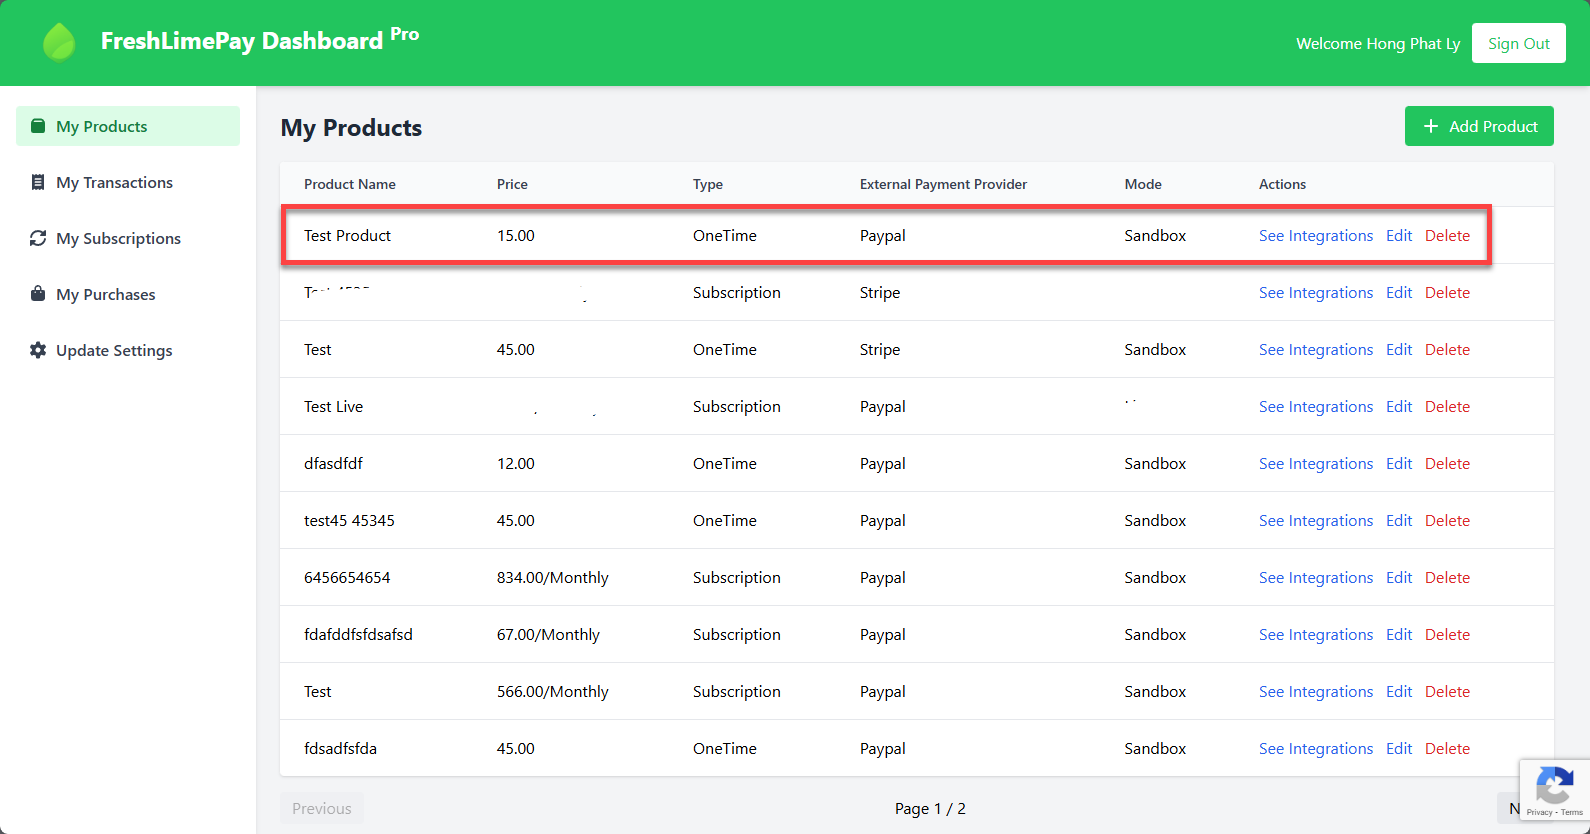Click the FreshLimePay Dashboard title
Image resolution: width=1590 pixels, height=834 pixels.
coord(260,40)
